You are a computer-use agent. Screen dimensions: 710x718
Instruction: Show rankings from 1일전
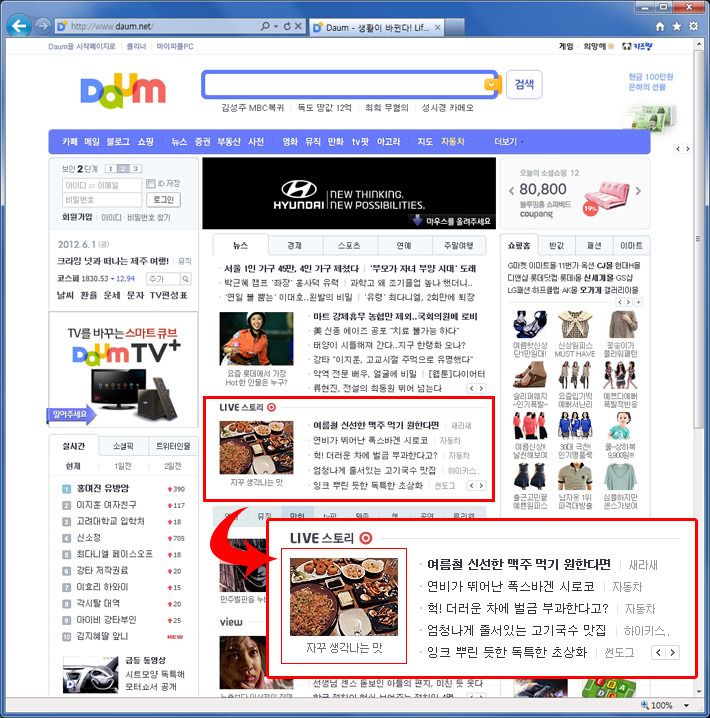pos(123,466)
